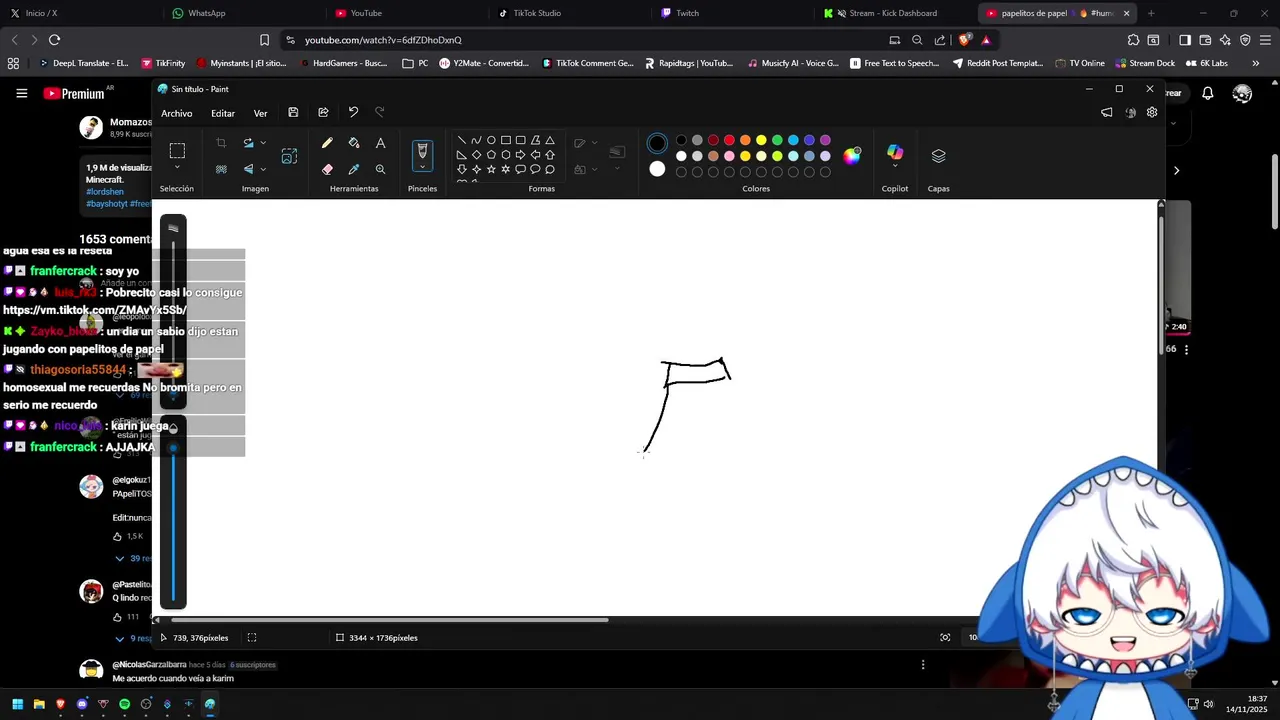Open the Flip dropdown arrow
1280x720 pixels.
263,169
